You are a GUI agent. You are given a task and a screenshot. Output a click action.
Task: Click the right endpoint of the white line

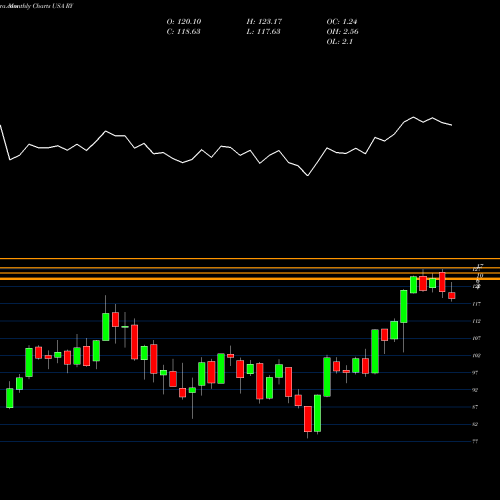[452, 125]
